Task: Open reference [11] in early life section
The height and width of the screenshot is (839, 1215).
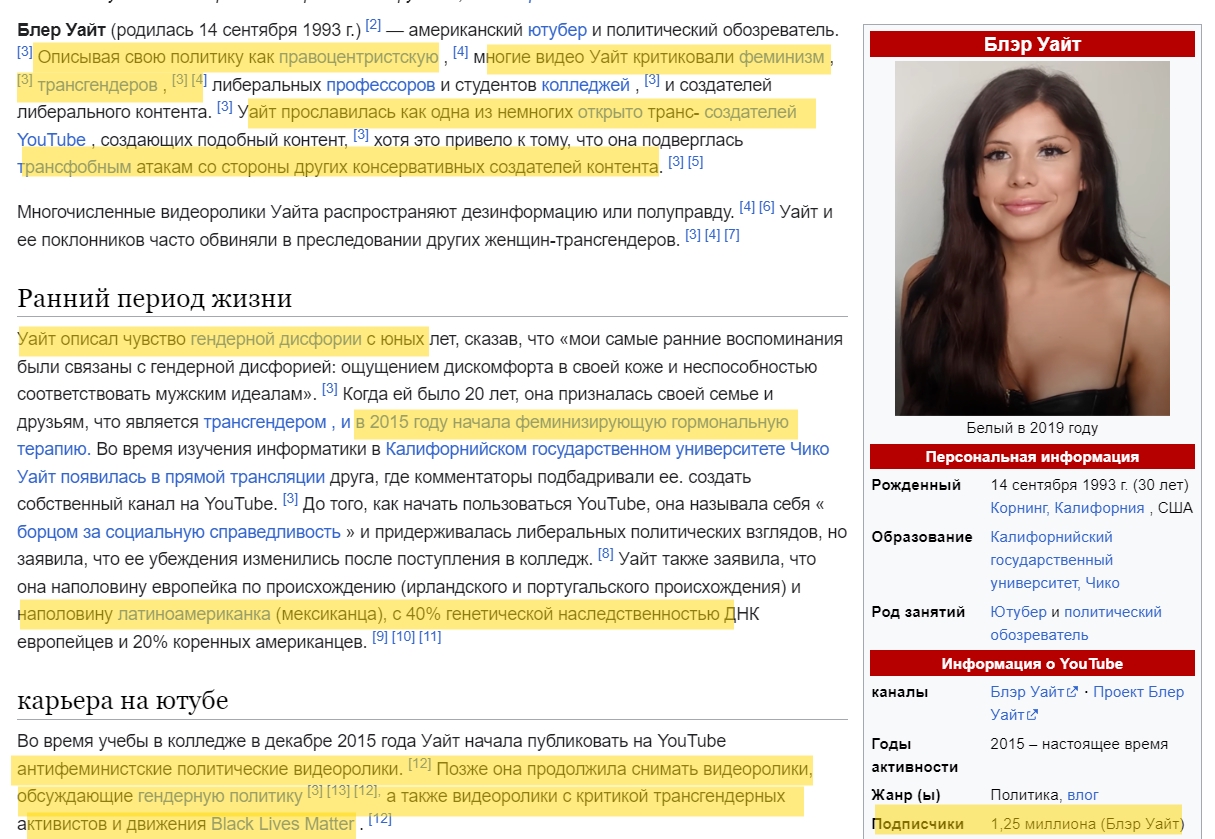Action: [x=430, y=636]
